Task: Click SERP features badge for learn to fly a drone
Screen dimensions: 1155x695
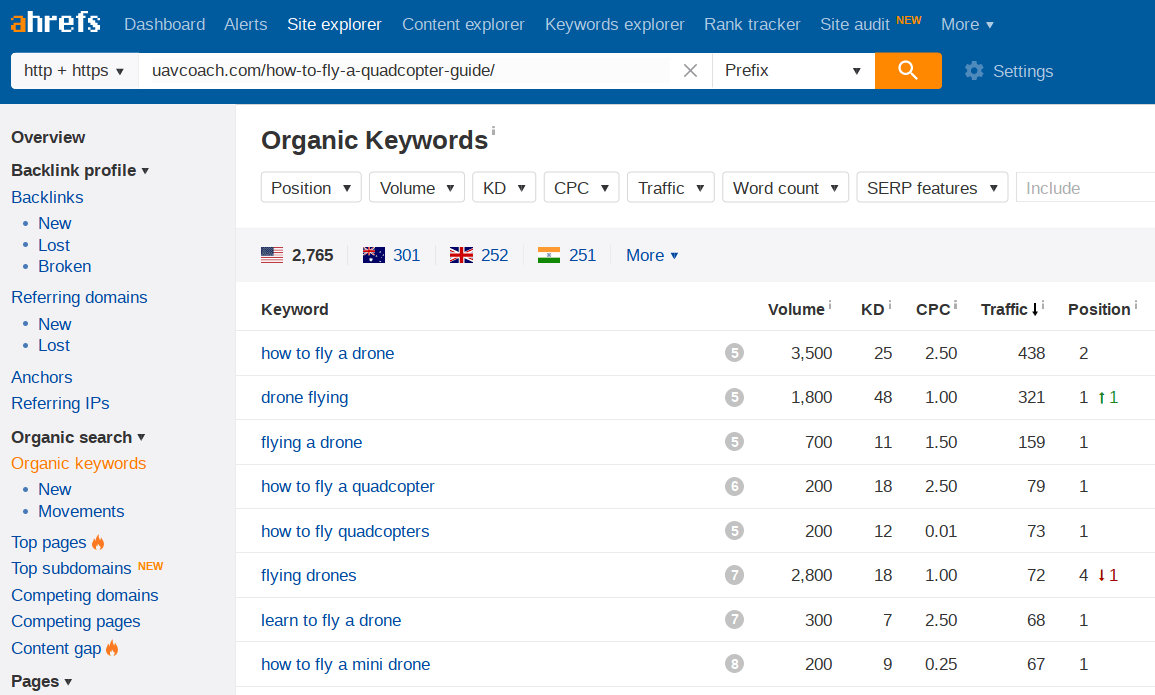Action: (x=734, y=620)
